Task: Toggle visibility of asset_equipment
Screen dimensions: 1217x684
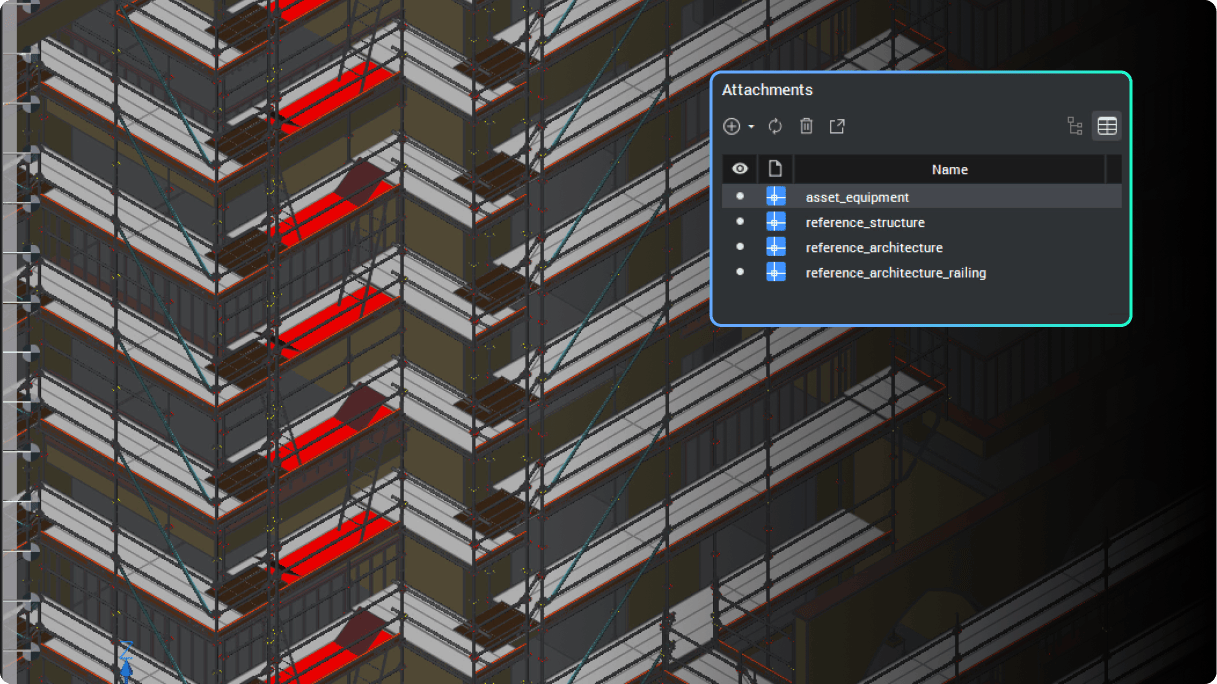Action: [739, 196]
